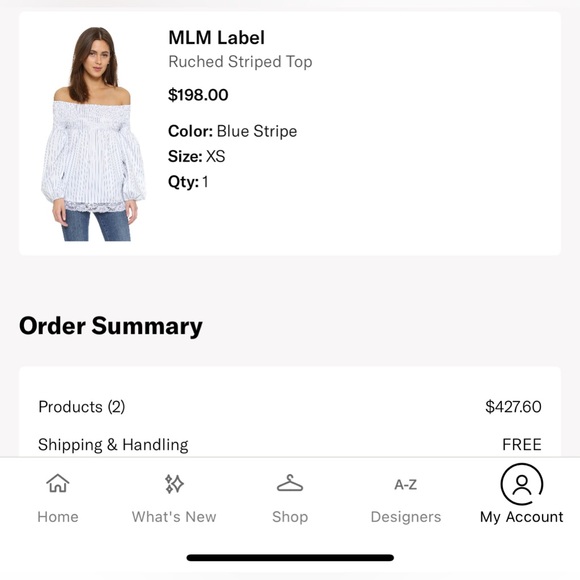
Task: Select the My Account tab label
Action: [522, 517]
